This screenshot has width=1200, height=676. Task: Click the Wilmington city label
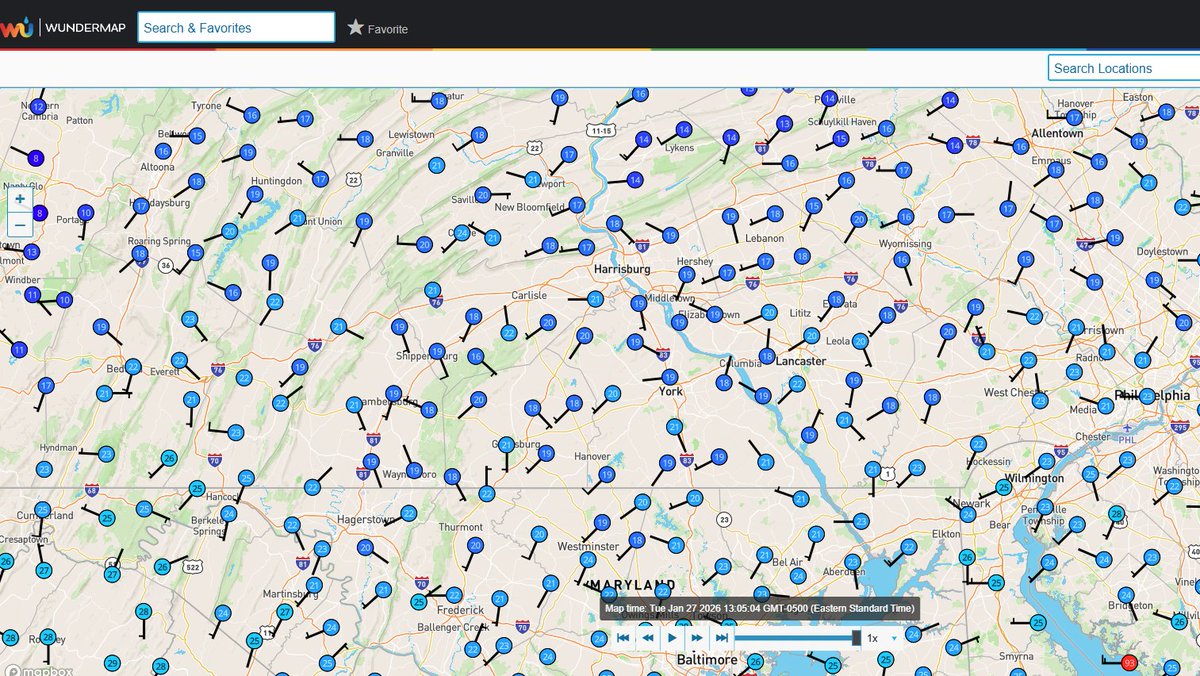tap(1035, 479)
